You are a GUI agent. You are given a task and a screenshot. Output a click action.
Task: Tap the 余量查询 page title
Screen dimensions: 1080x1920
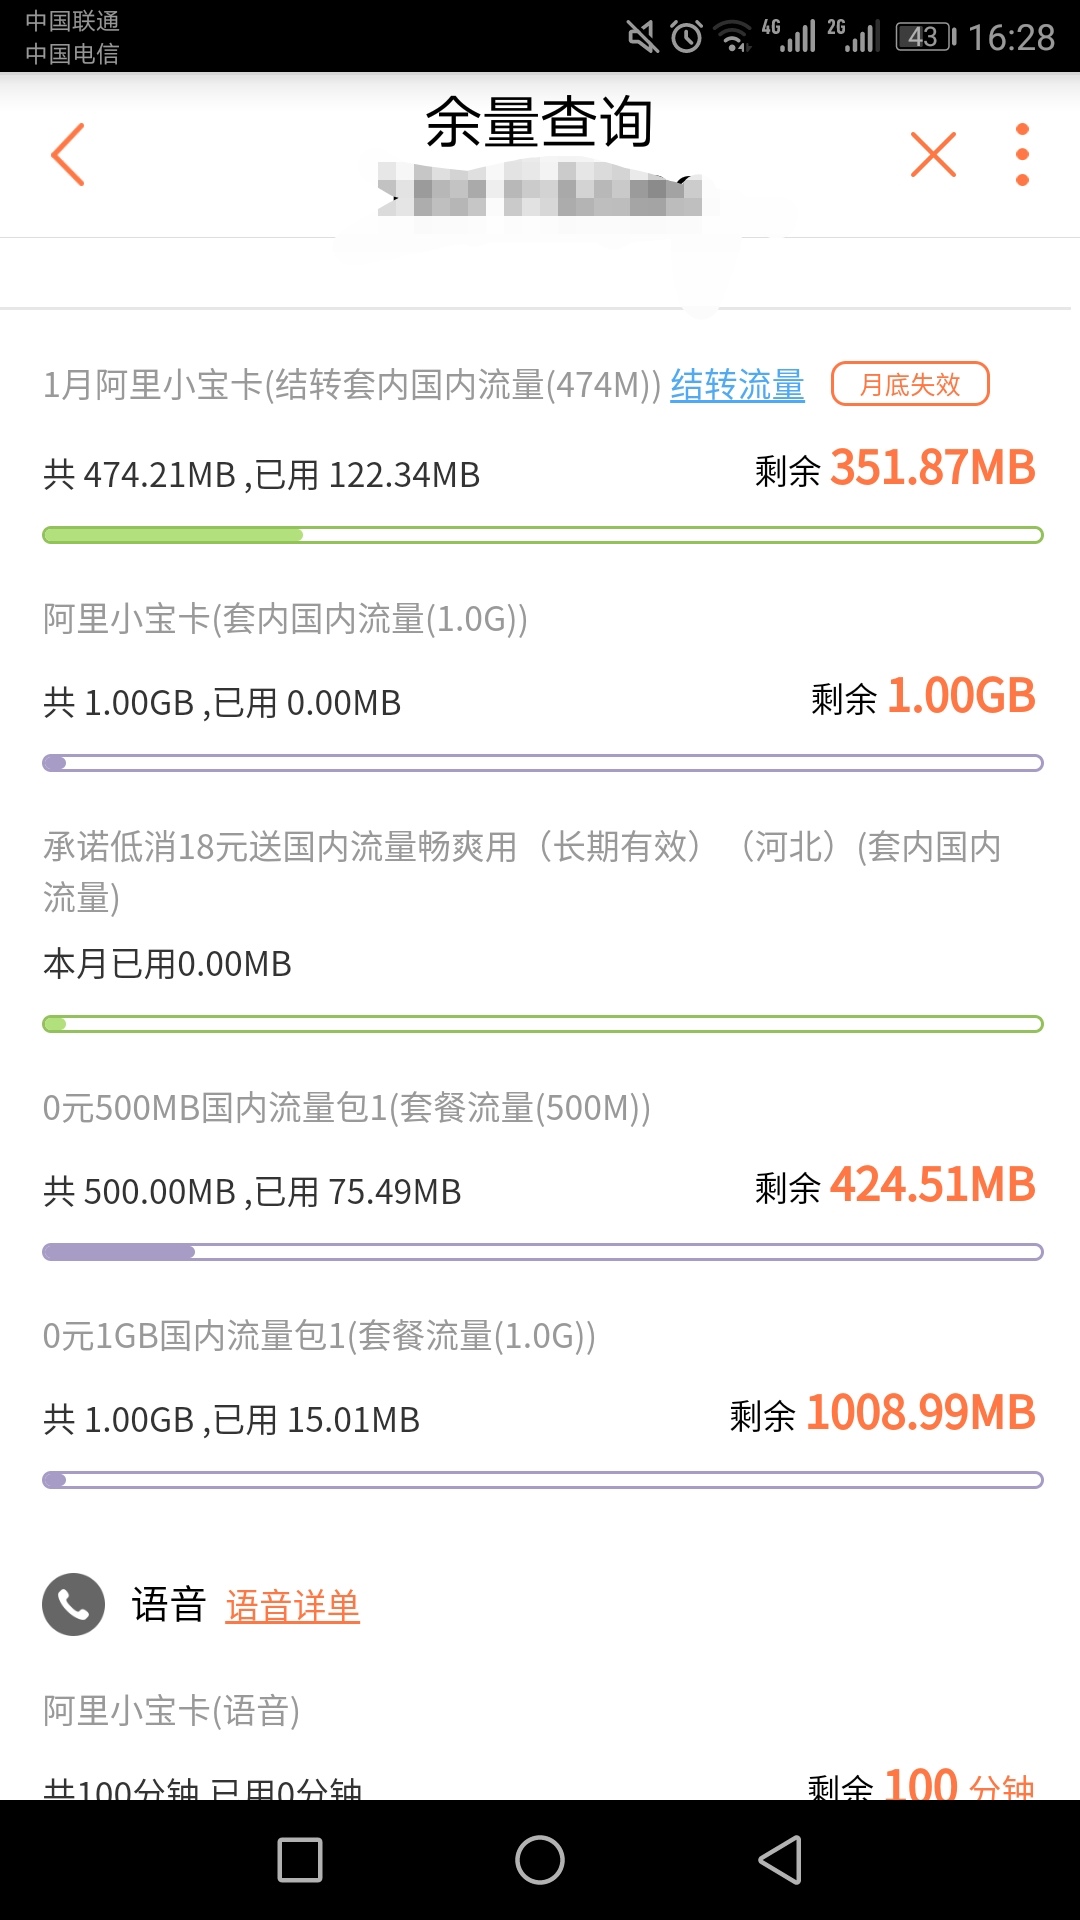tap(539, 122)
